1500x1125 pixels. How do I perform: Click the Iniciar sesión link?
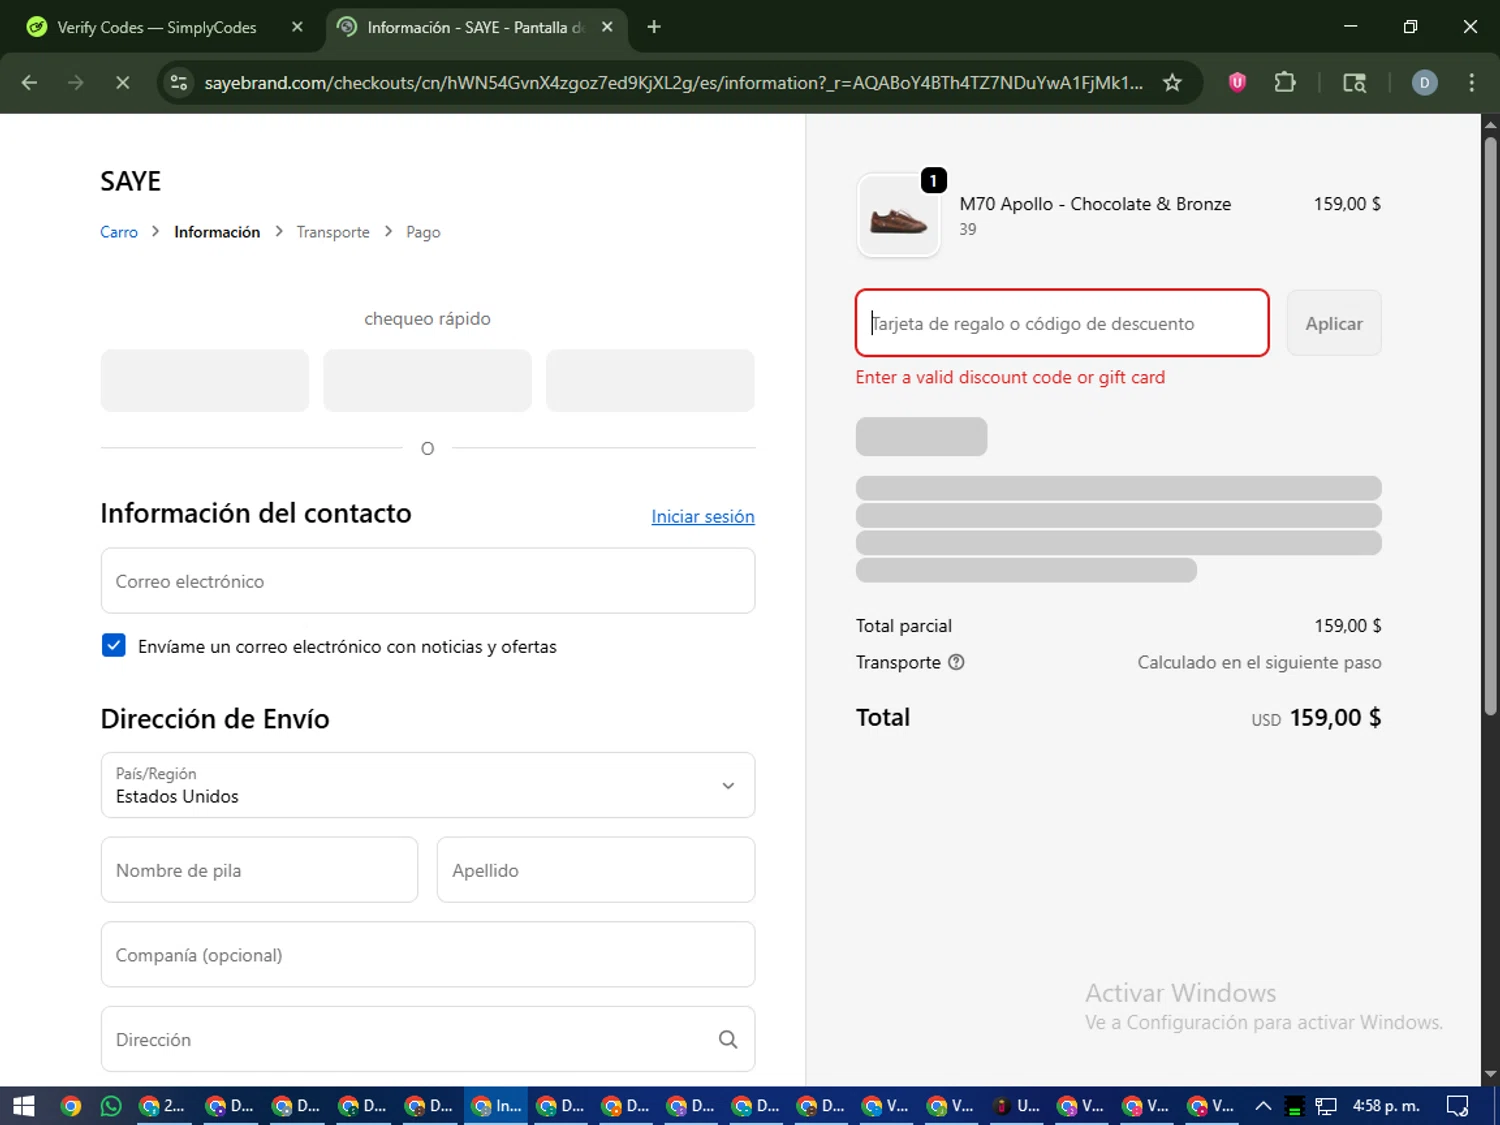click(703, 516)
